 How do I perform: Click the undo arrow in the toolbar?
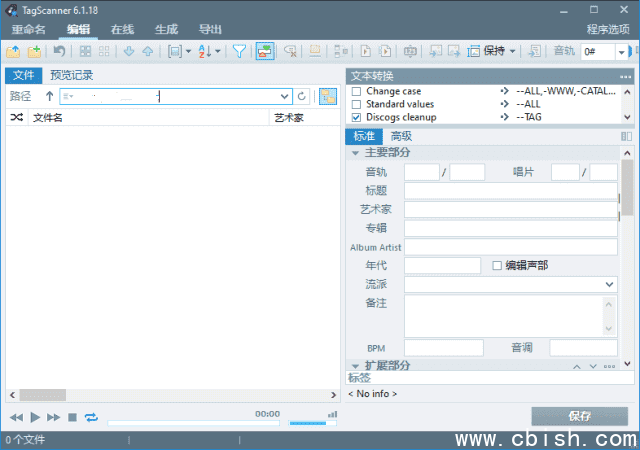coord(59,51)
